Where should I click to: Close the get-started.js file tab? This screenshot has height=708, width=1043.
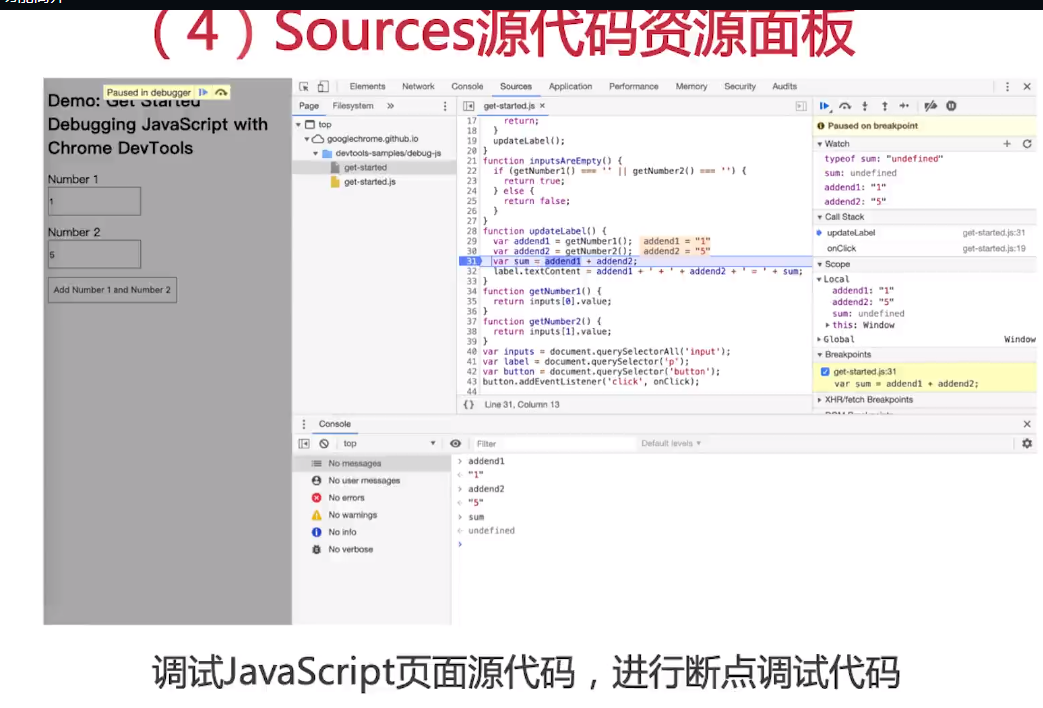tap(542, 106)
